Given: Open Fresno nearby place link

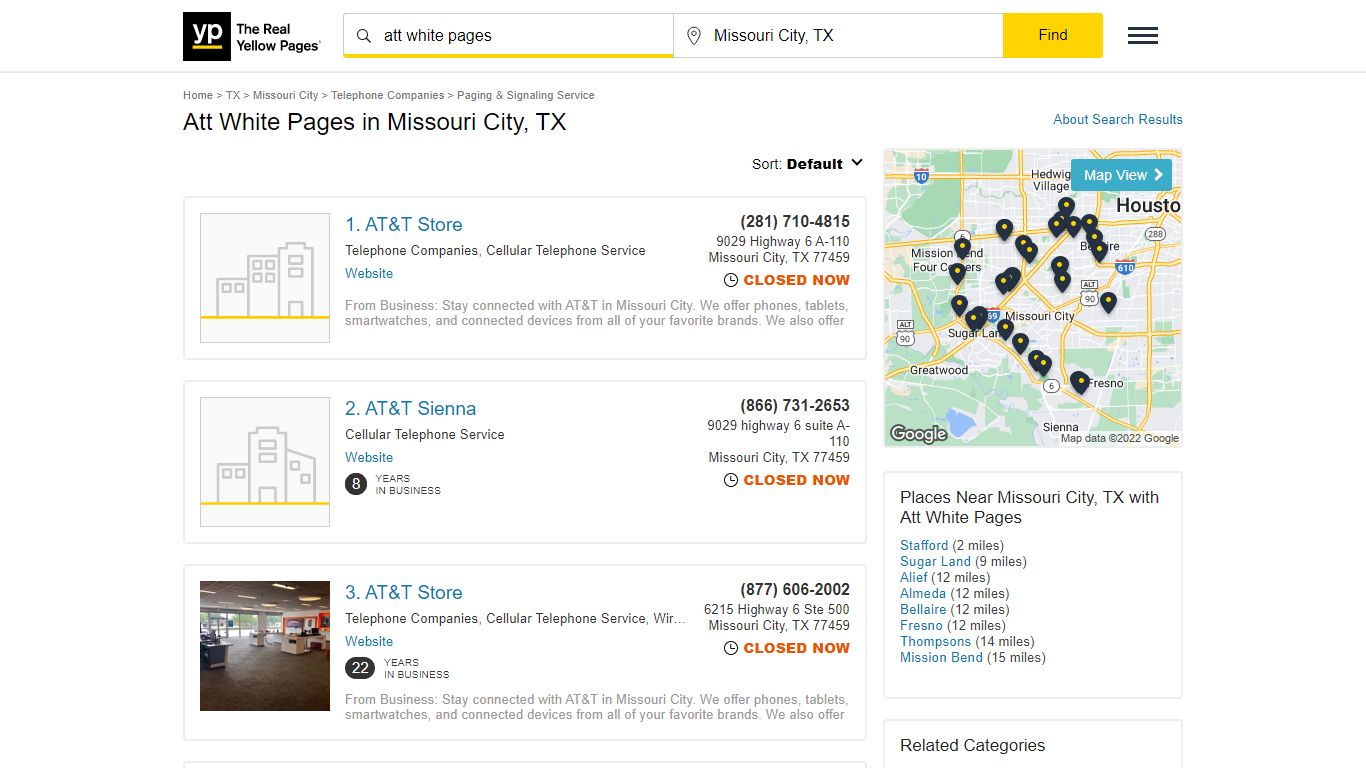Looking at the screenshot, I should 921,625.
